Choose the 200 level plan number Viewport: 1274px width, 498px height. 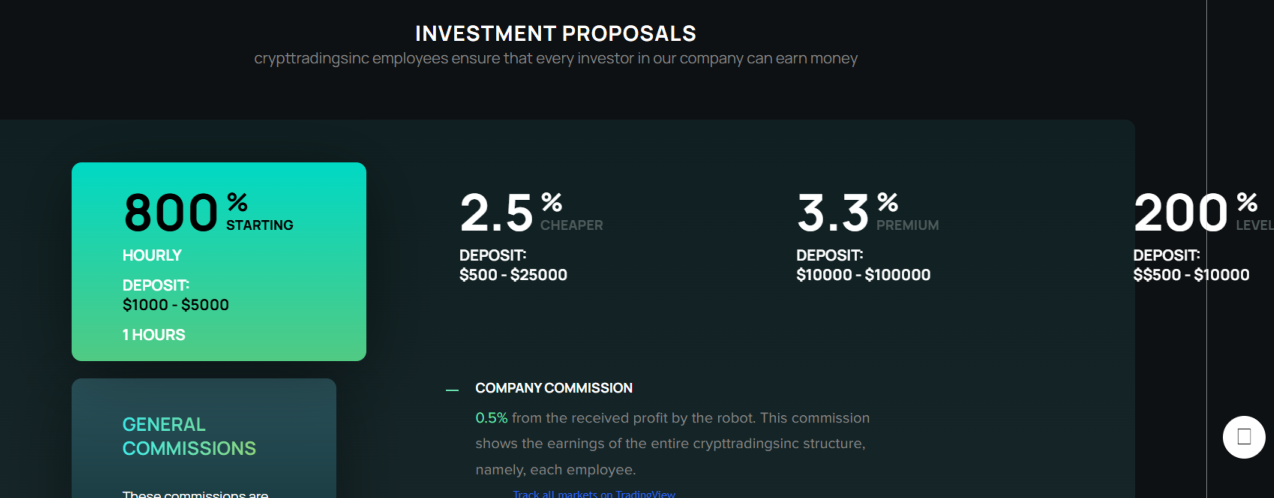coord(1180,213)
